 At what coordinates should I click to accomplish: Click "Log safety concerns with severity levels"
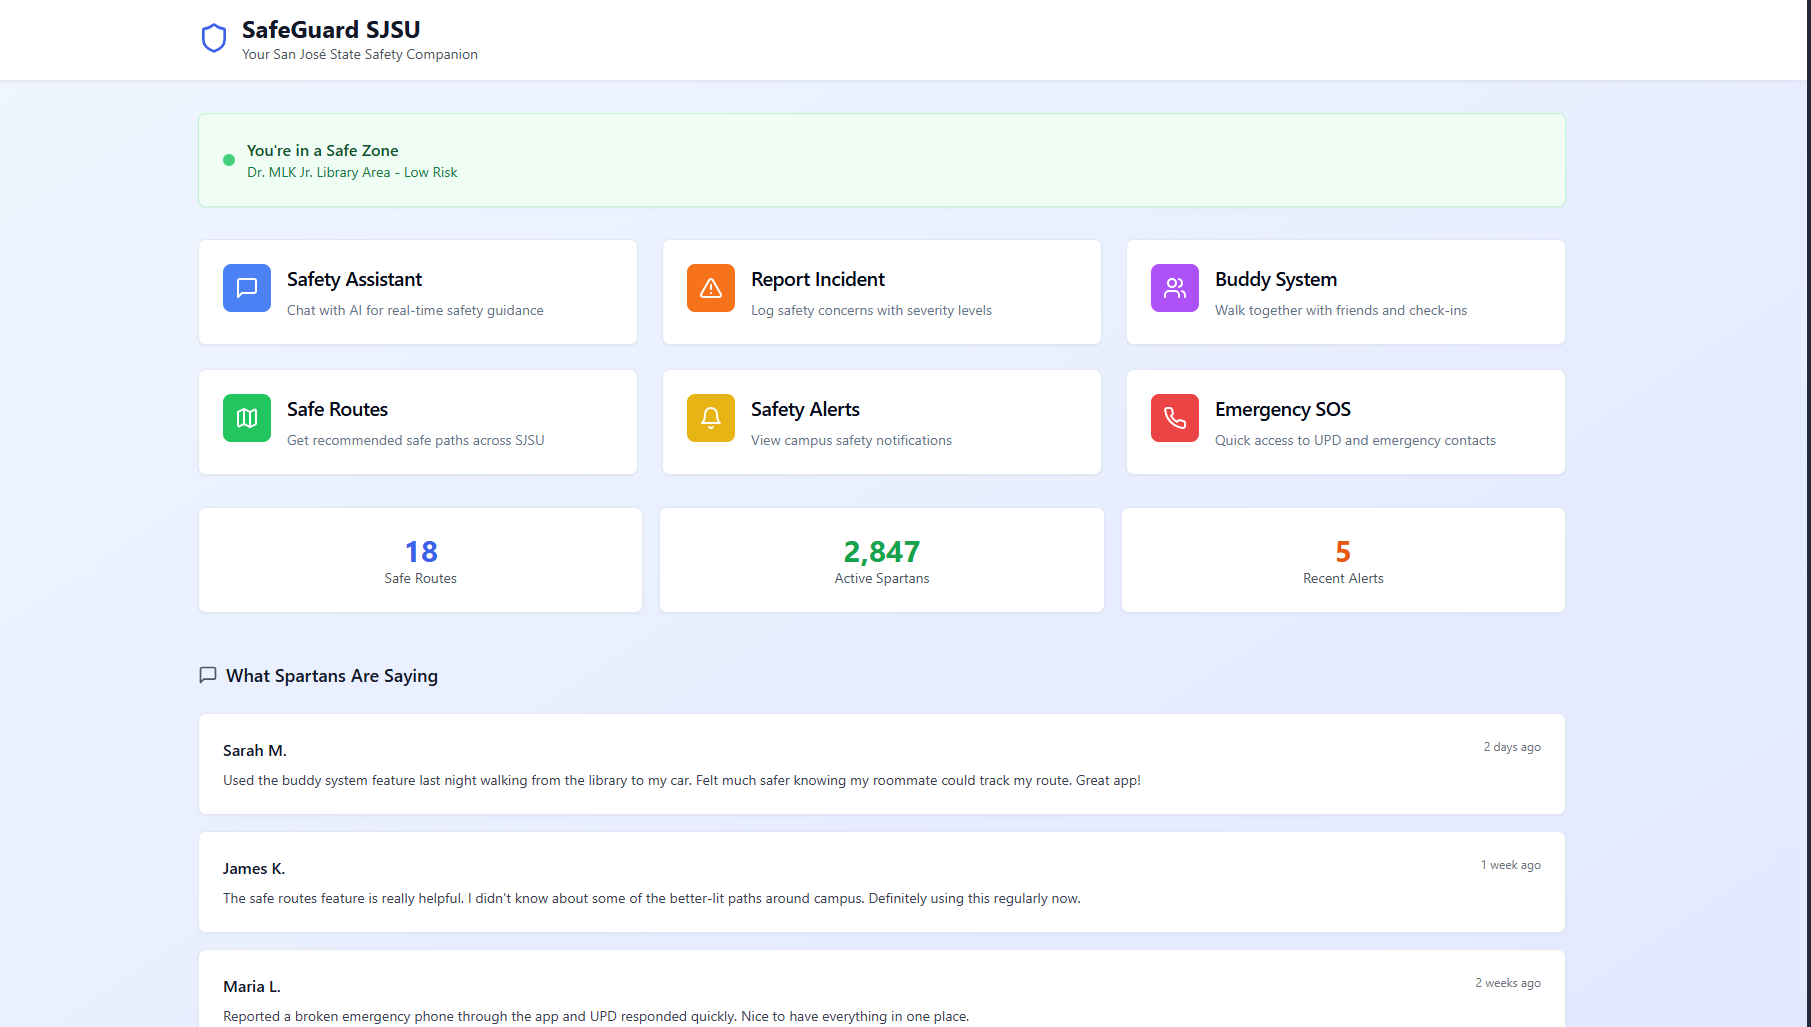tap(871, 310)
